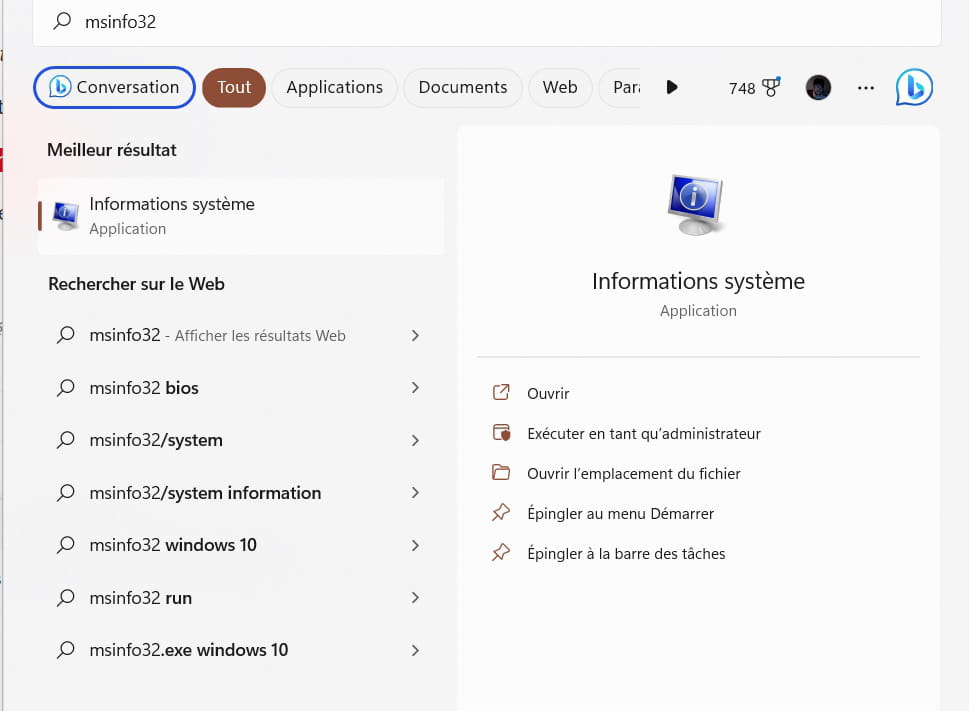969x711 pixels.
Task: Click Ouvrir to open the application
Action: click(548, 393)
